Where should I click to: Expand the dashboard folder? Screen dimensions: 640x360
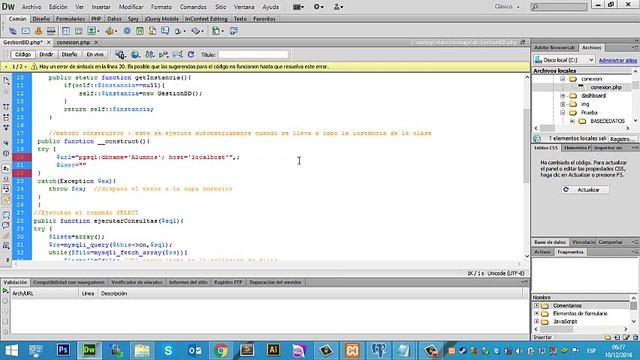click(562, 96)
